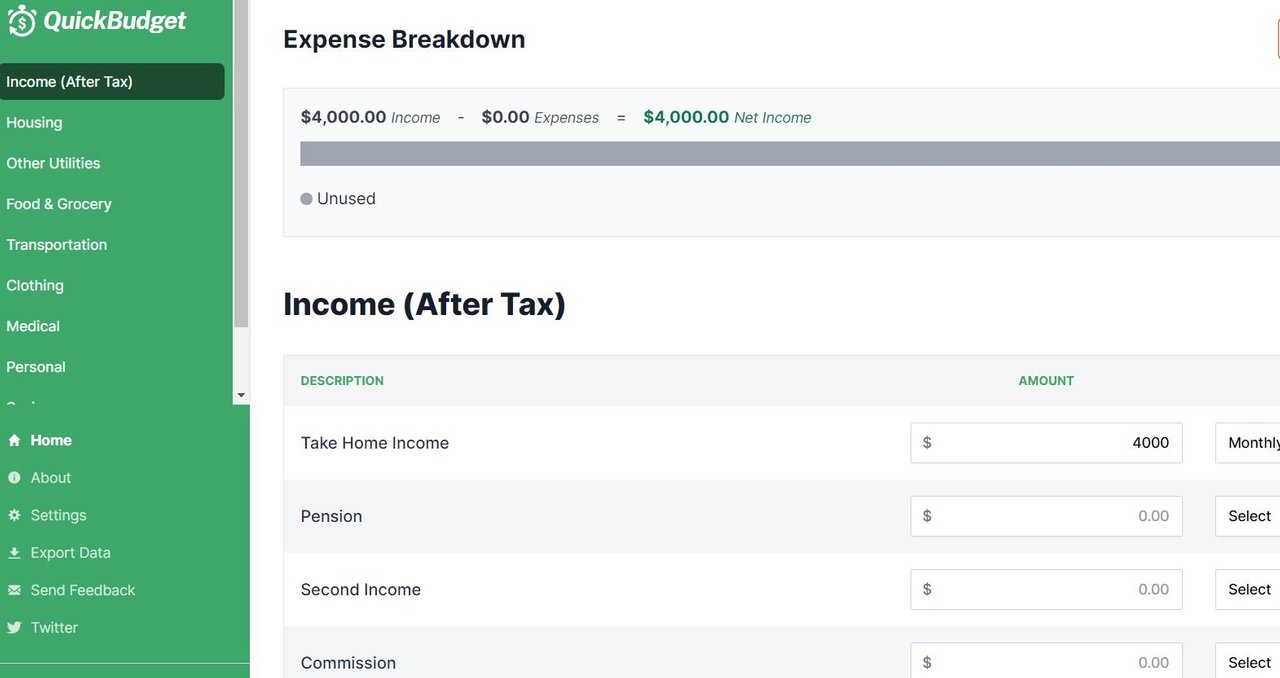This screenshot has height=678, width=1280.
Task: Click the sidebar scroll down arrow
Action: coord(241,396)
